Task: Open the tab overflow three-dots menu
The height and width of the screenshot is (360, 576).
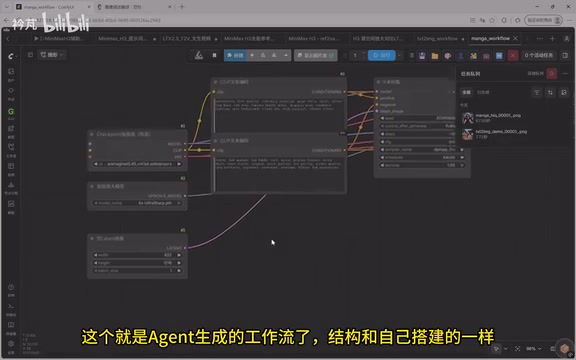Action: (x=539, y=39)
